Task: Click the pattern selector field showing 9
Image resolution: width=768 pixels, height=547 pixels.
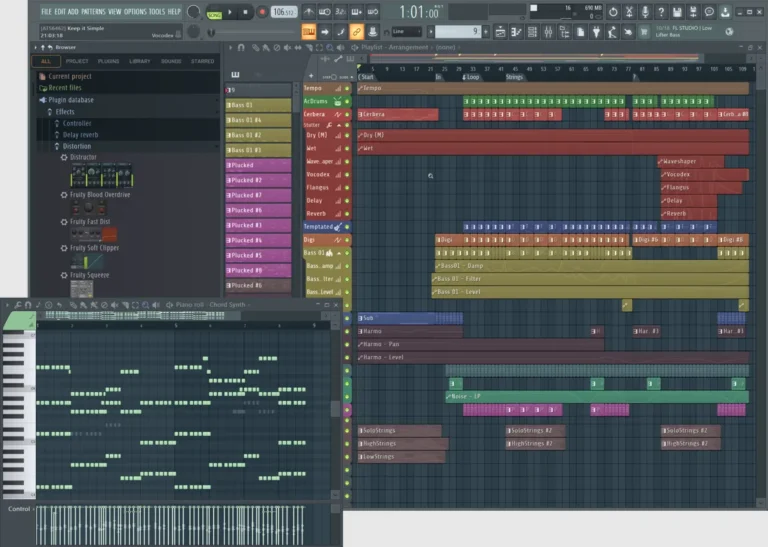Action: [457, 32]
